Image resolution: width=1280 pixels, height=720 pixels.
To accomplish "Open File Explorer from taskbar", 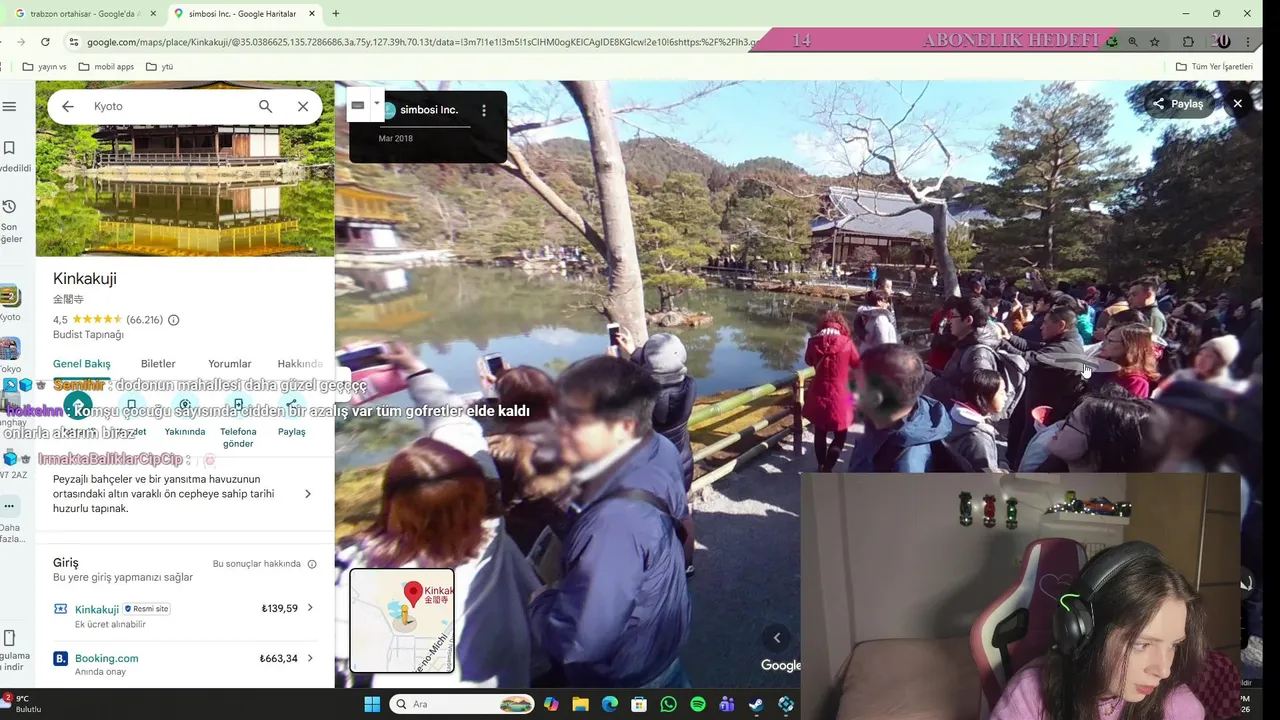I will point(580,704).
